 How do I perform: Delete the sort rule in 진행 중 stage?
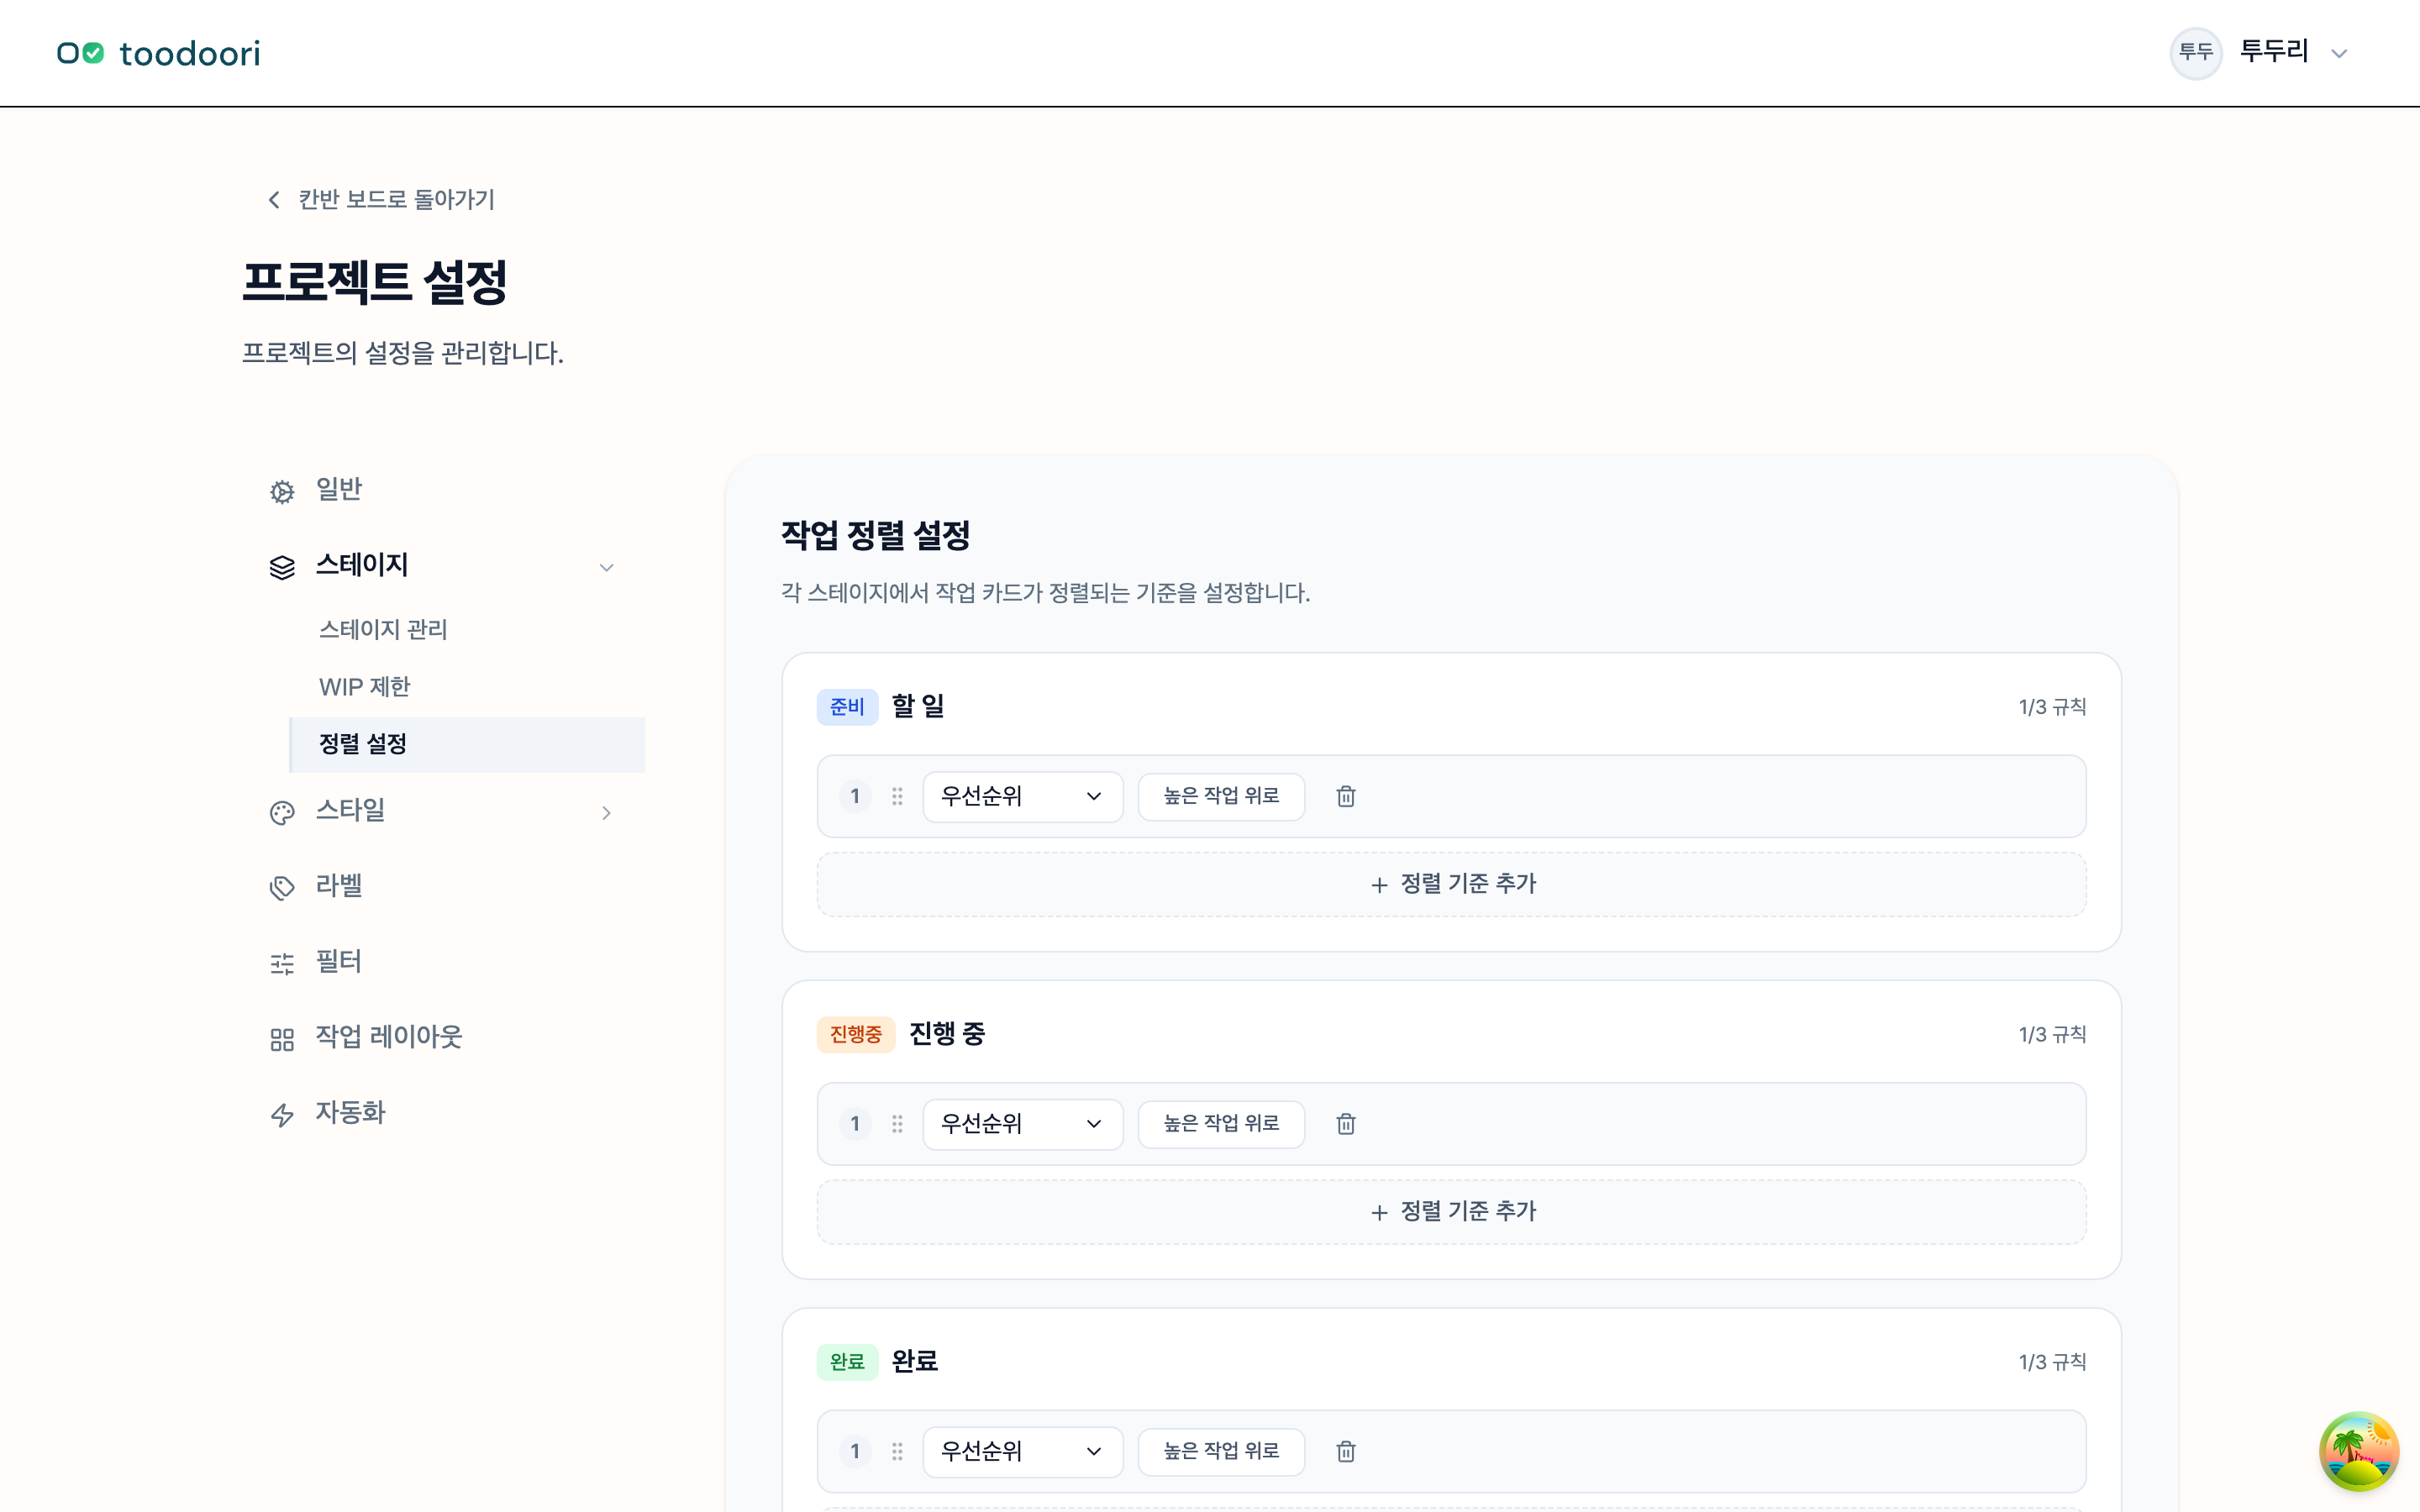coord(1346,1124)
